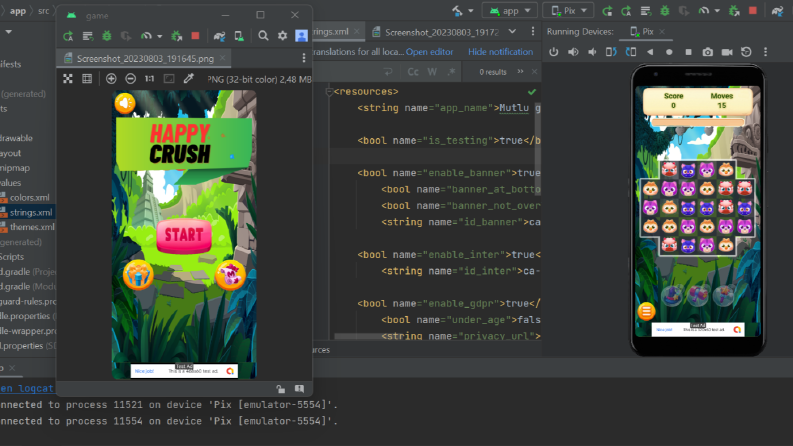Expand main toolbar profiler dropdown arrow
The height and width of the screenshot is (446, 793).
pyautogui.click(x=717, y=11)
